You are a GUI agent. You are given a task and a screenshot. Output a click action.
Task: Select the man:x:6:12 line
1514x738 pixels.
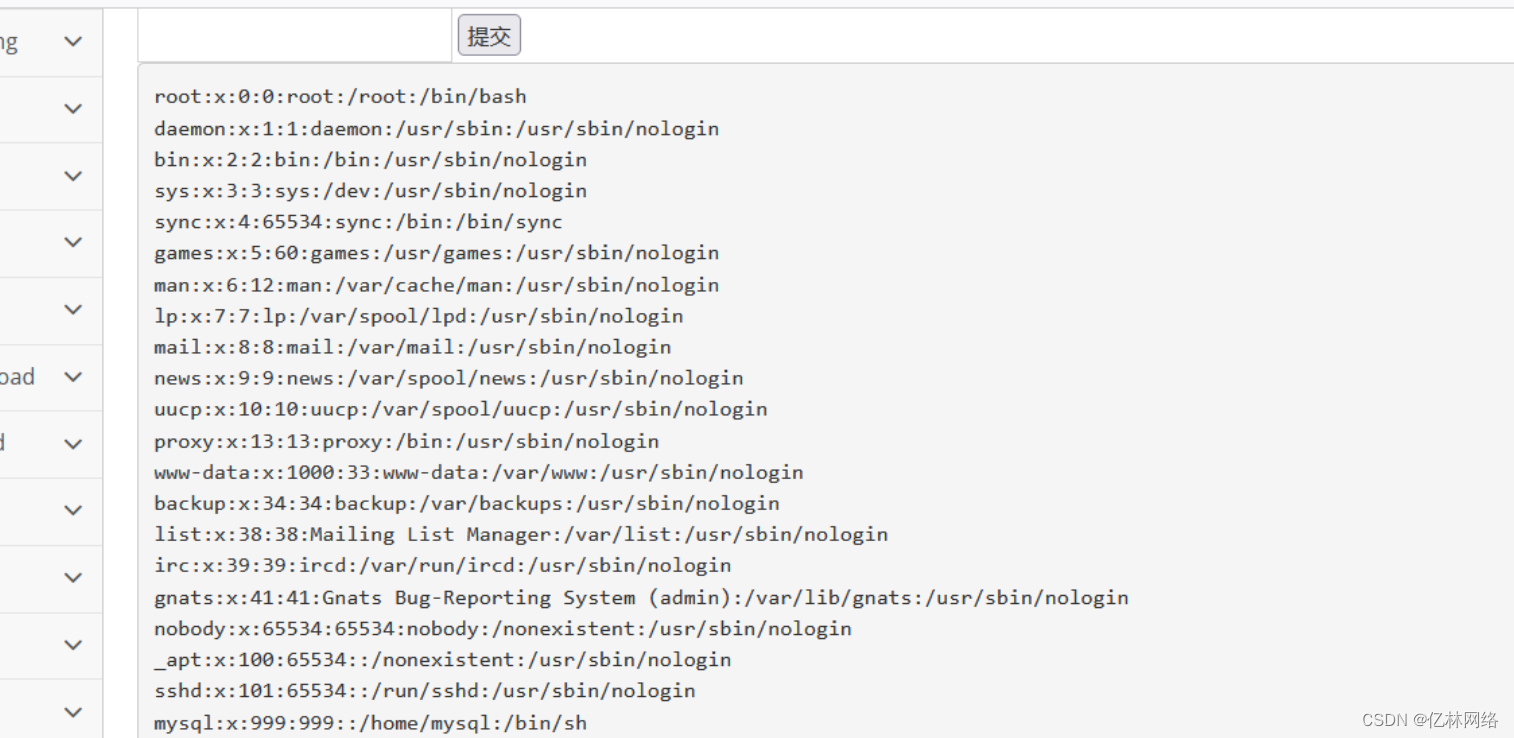pyautogui.click(x=436, y=285)
